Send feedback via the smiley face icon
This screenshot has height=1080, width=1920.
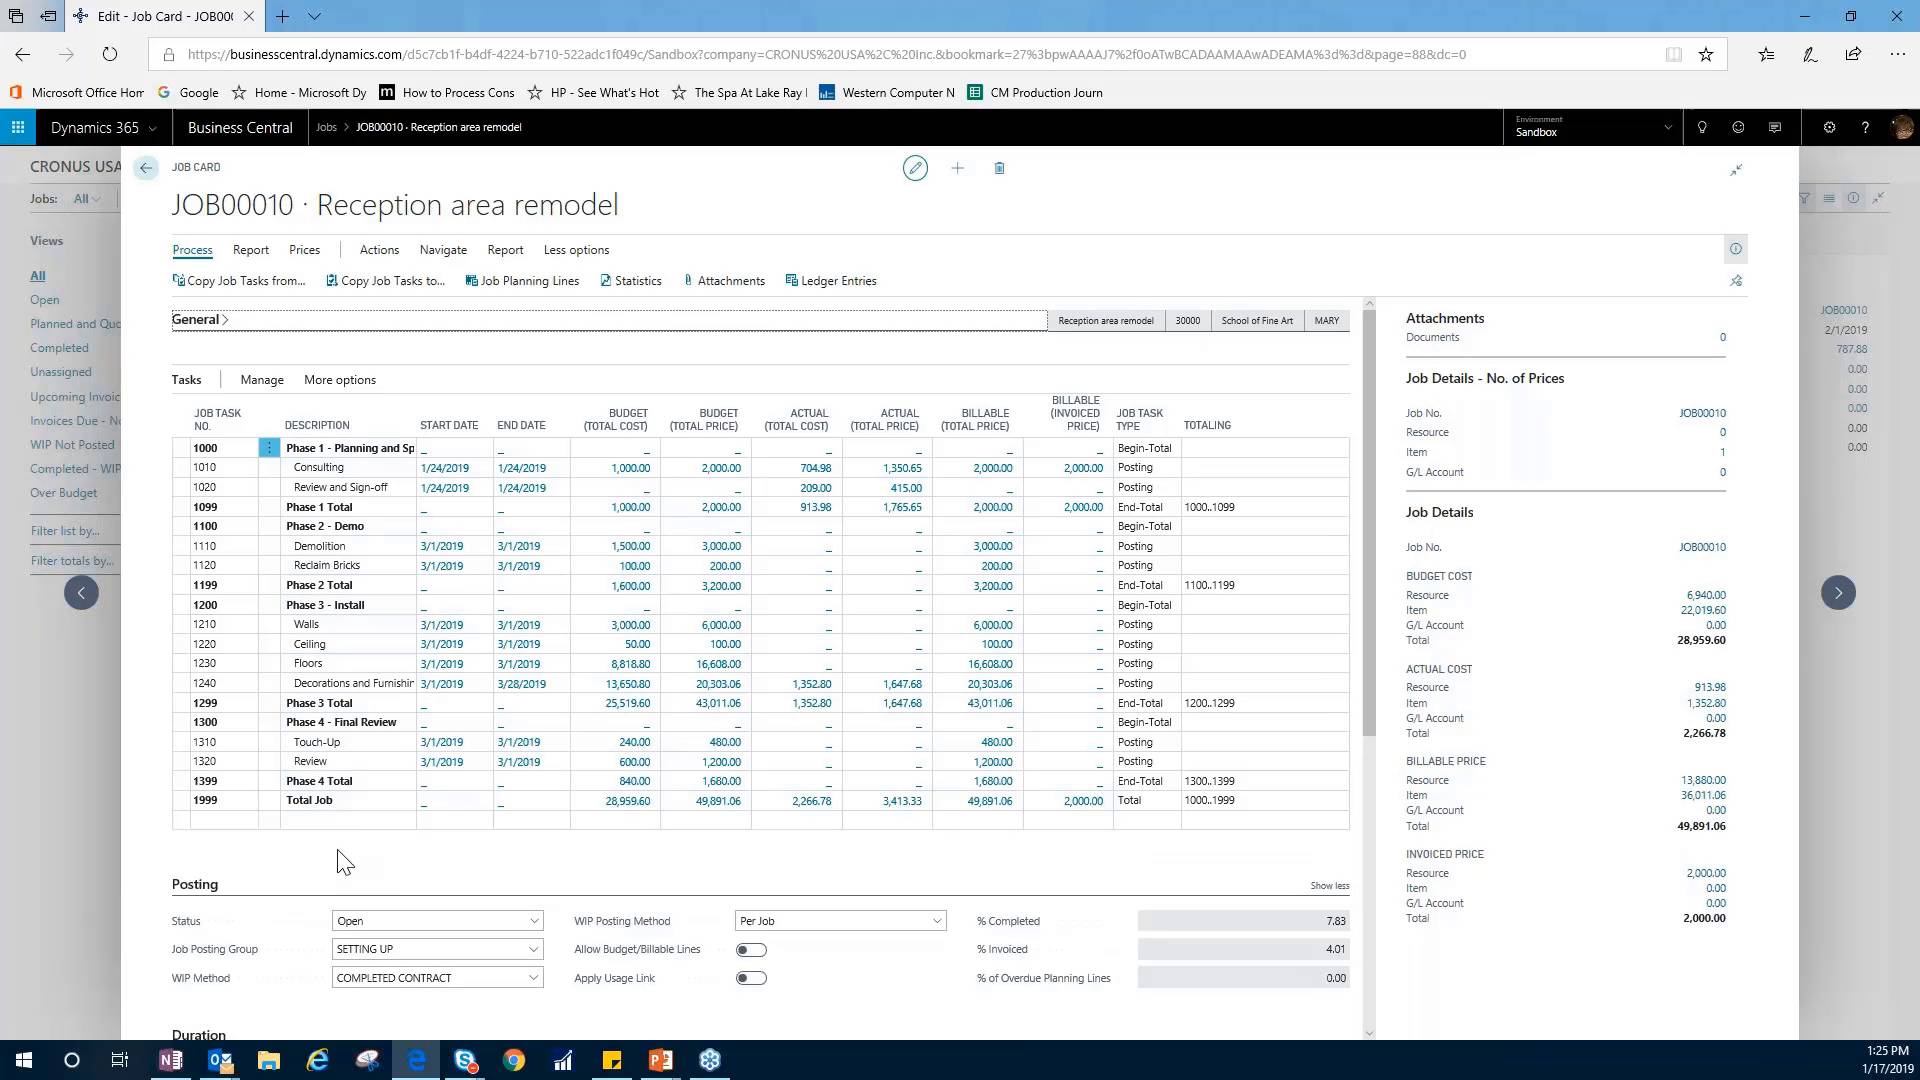(1738, 127)
